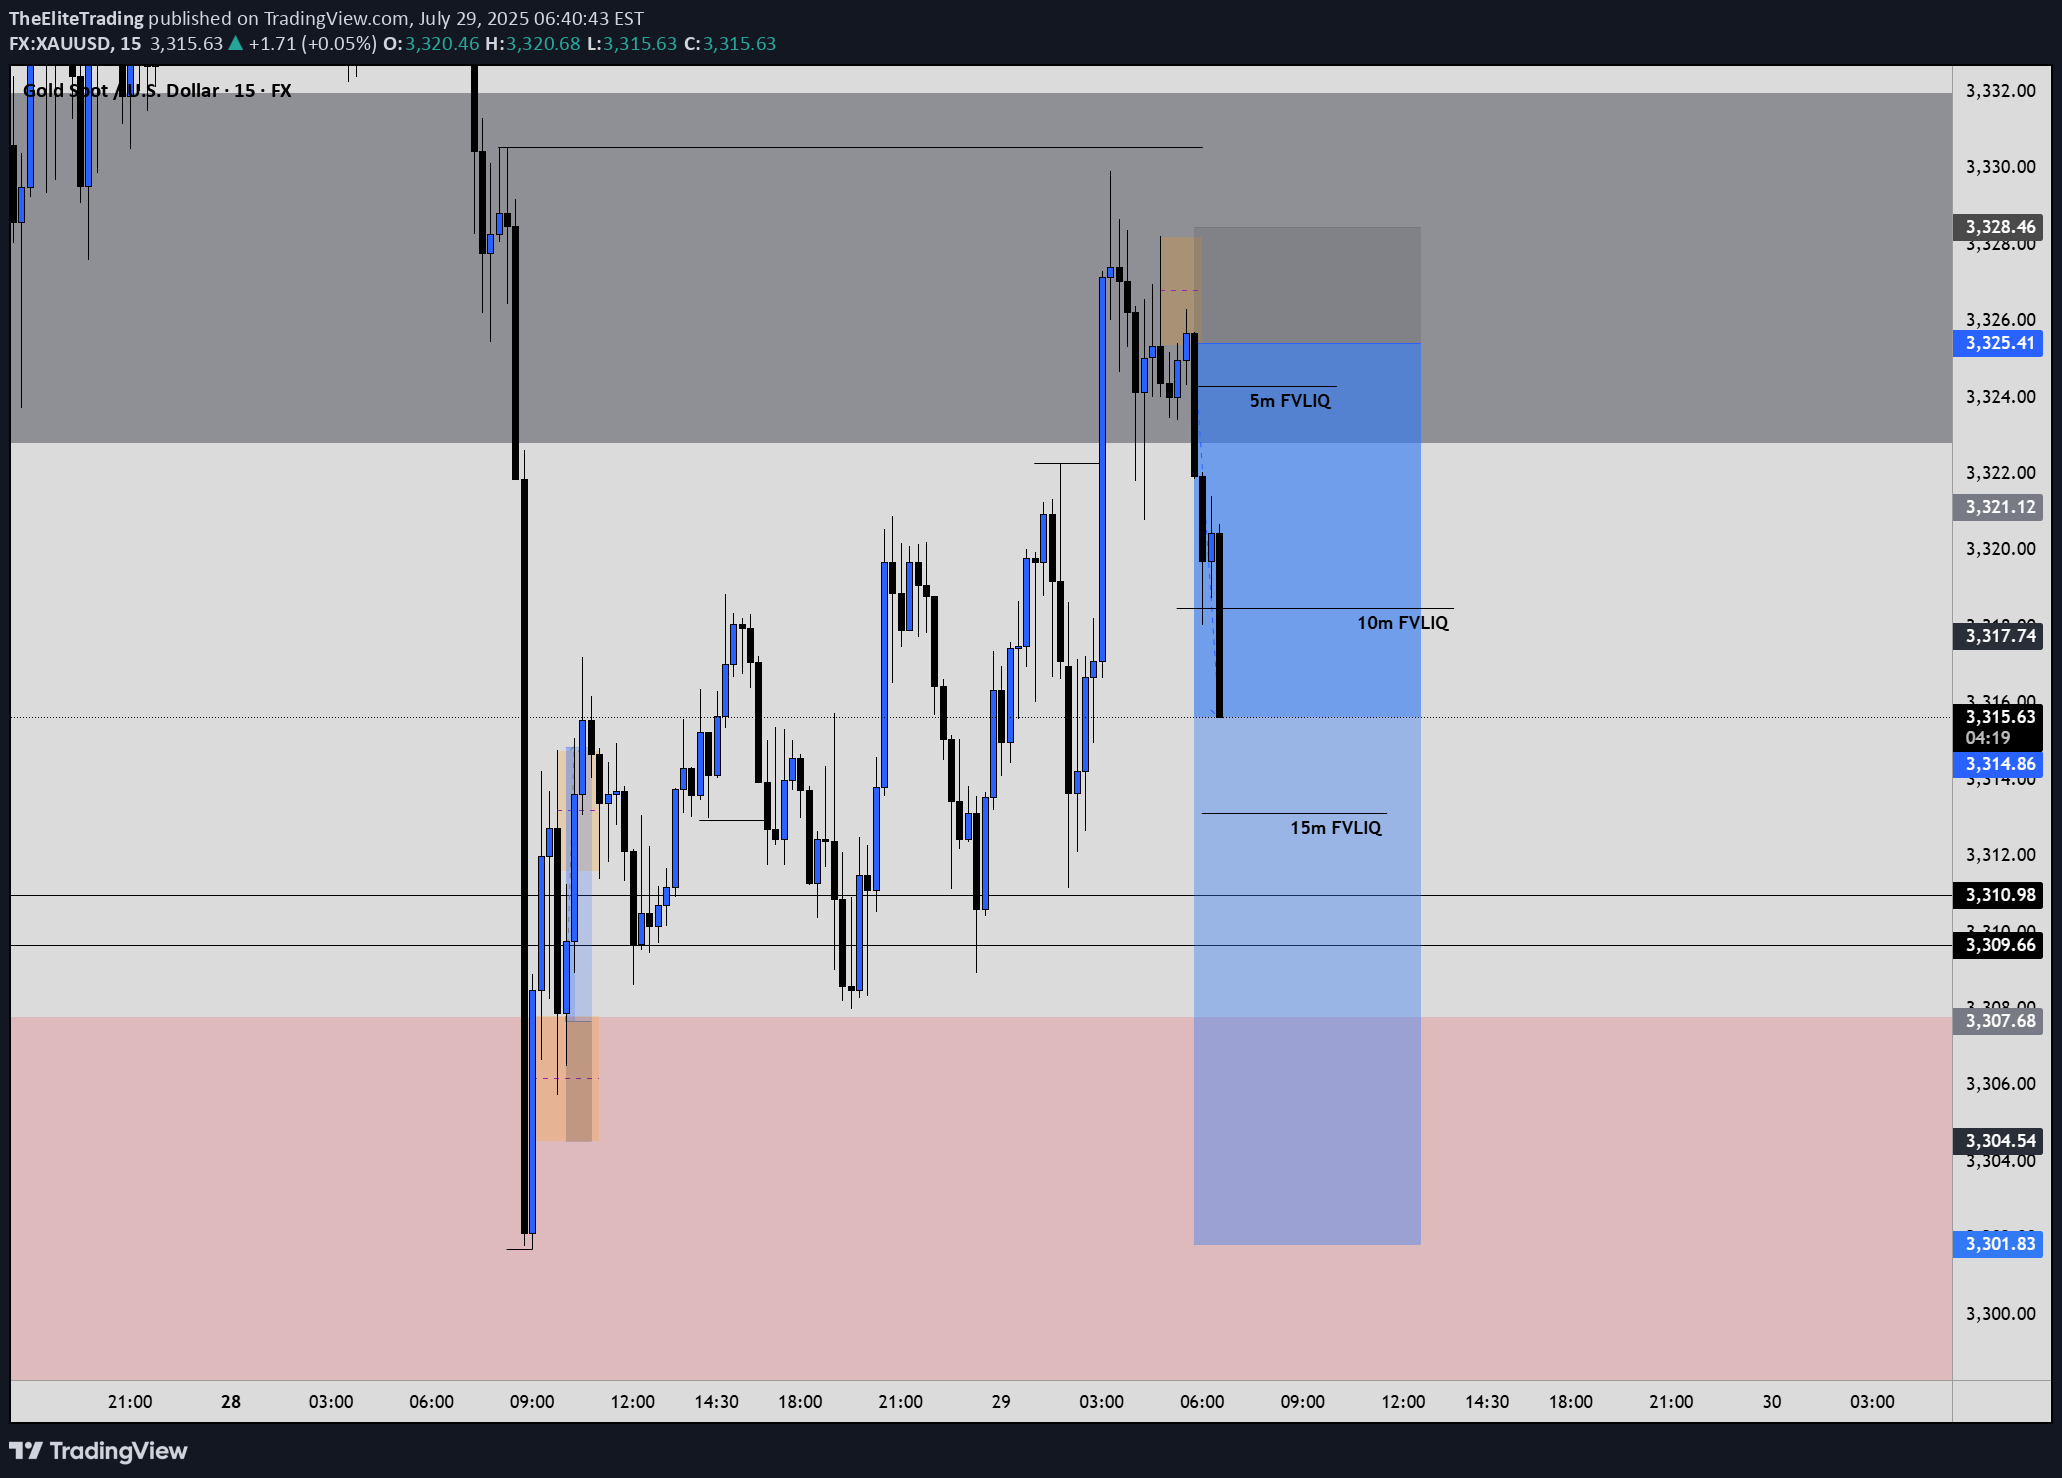Click the 04:19 candle countdown timer

point(1987,738)
